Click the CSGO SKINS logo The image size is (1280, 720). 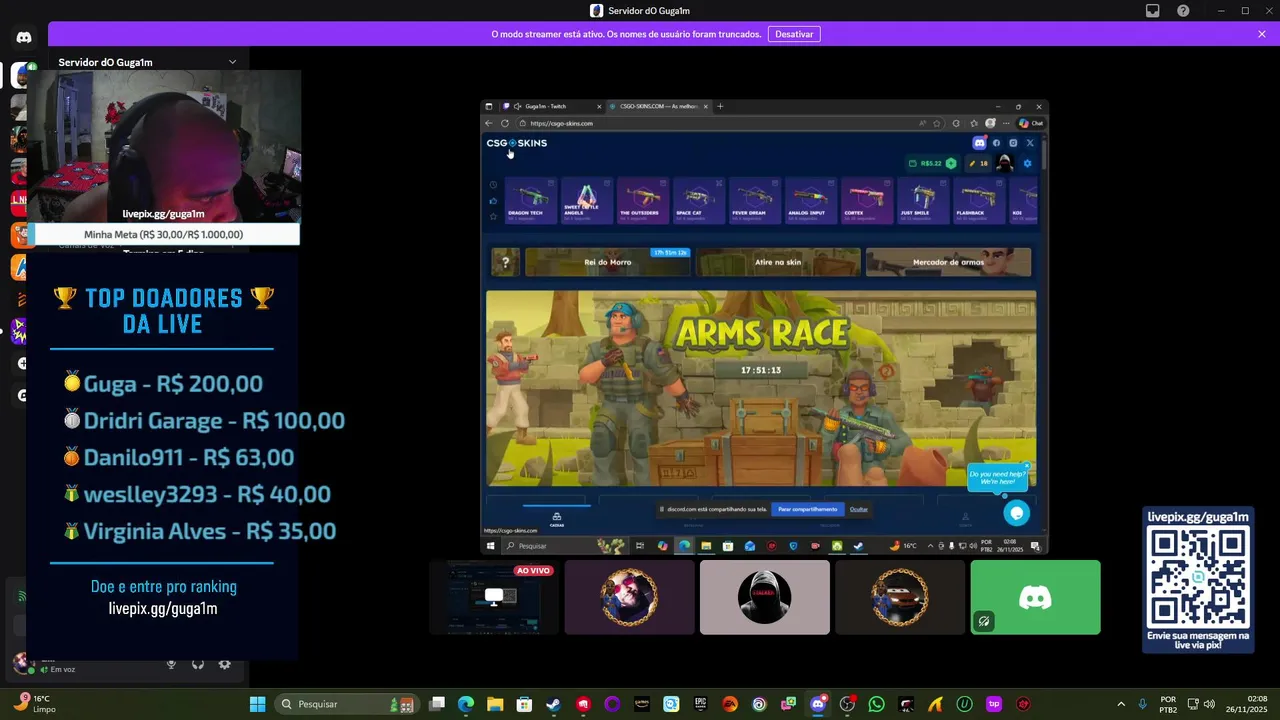tap(517, 143)
